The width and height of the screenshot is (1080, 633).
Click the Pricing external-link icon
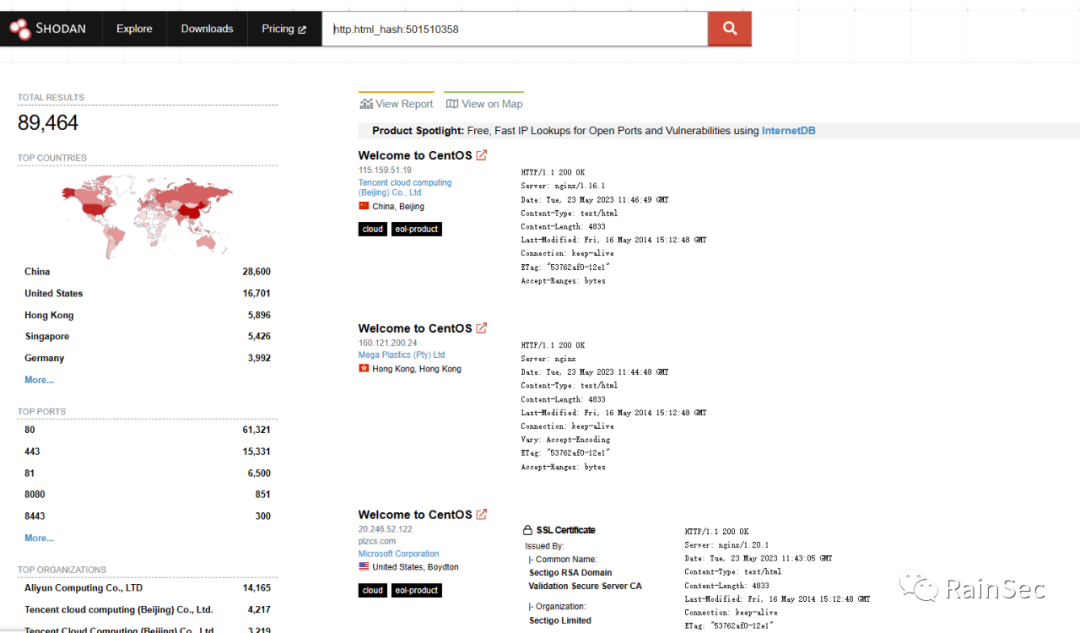point(302,30)
